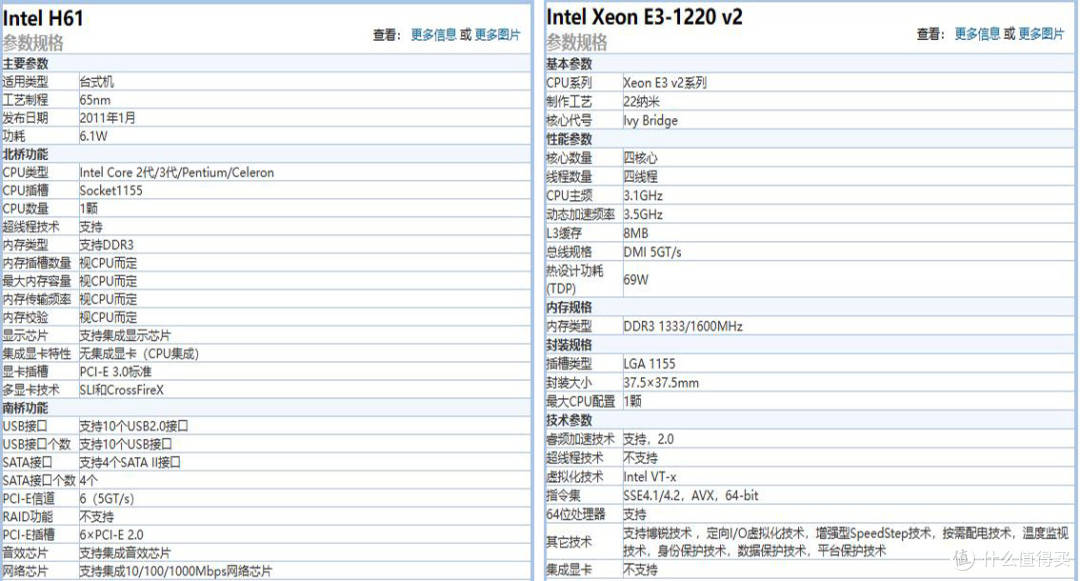Open 更多信息 link in Xeon E3-1220 v2 panel
This screenshot has height=581, width=1080.
pos(977,34)
